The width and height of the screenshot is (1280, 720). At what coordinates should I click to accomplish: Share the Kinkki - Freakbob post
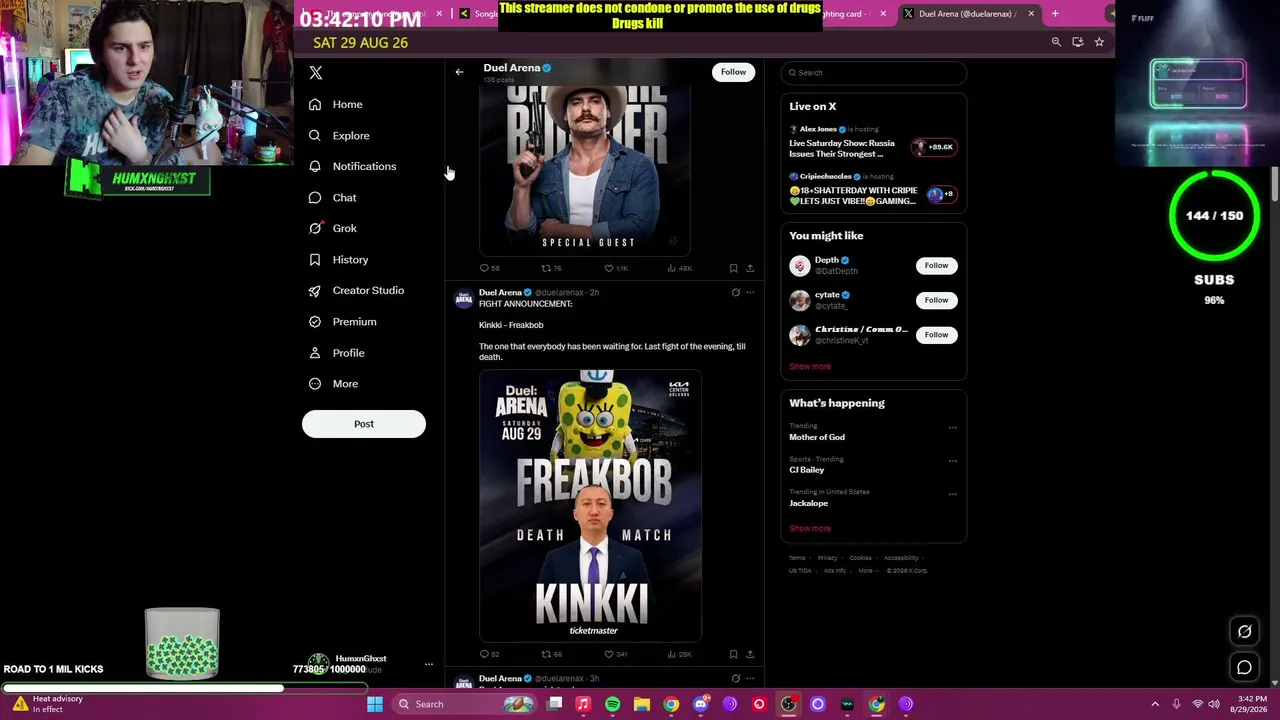750,654
